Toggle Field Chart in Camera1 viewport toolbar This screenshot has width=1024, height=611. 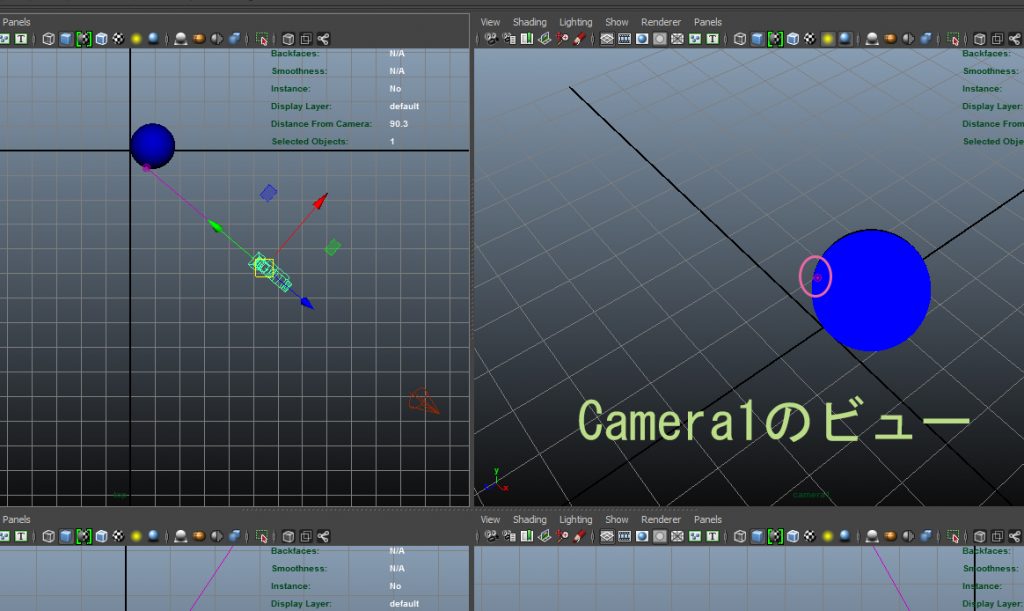(677, 39)
